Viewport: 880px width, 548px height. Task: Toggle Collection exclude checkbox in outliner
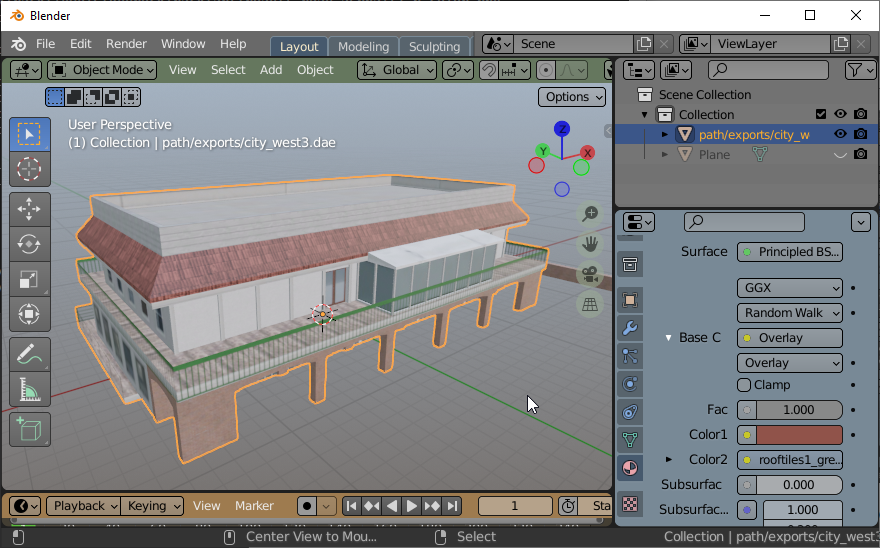[821, 115]
